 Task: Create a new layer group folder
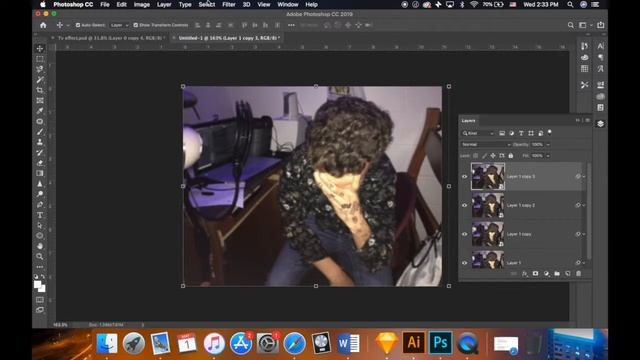click(557, 273)
